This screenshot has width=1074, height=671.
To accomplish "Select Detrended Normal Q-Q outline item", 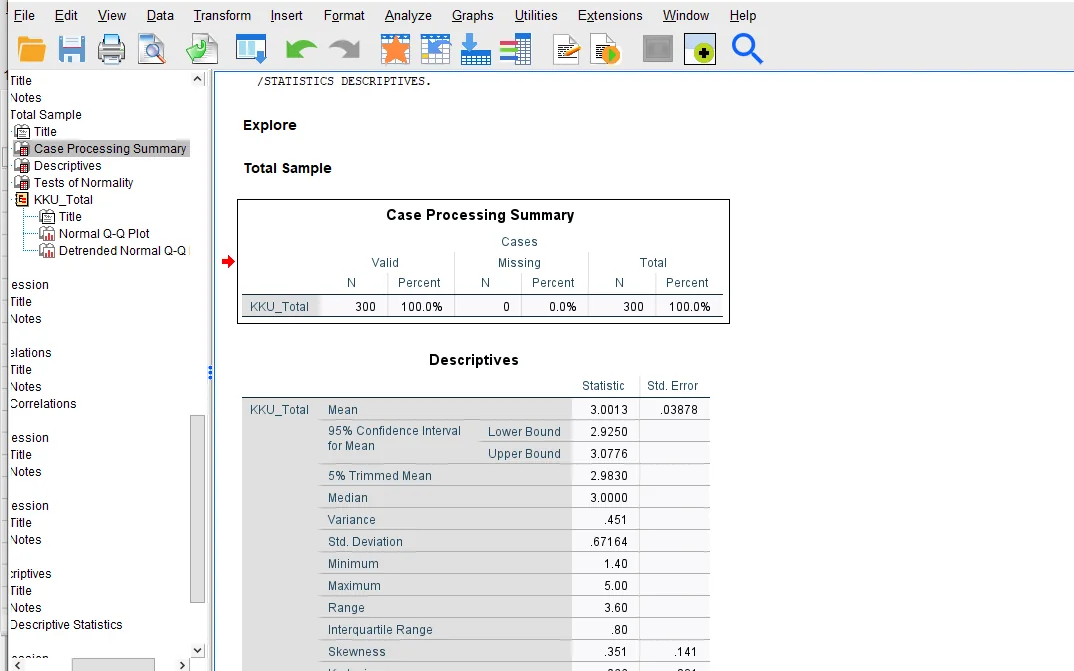I will pos(122,251).
